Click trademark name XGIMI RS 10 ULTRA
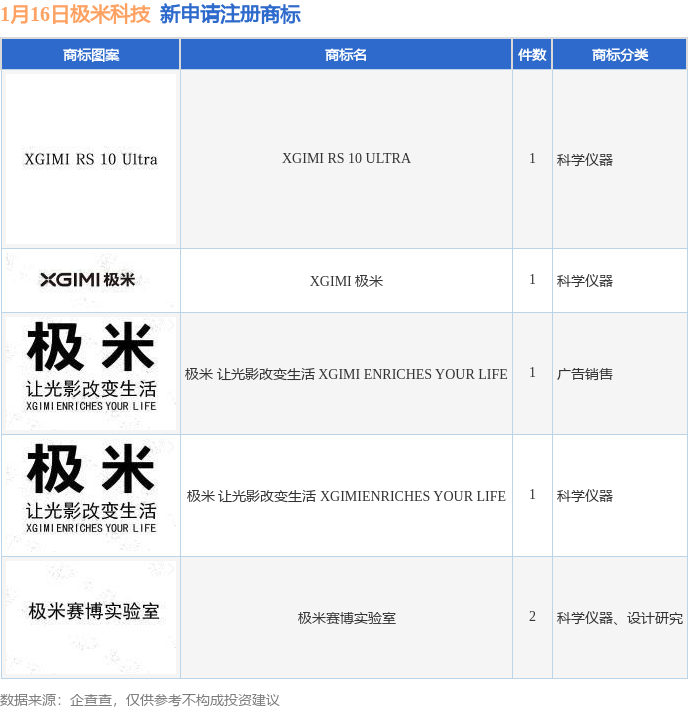 click(346, 158)
